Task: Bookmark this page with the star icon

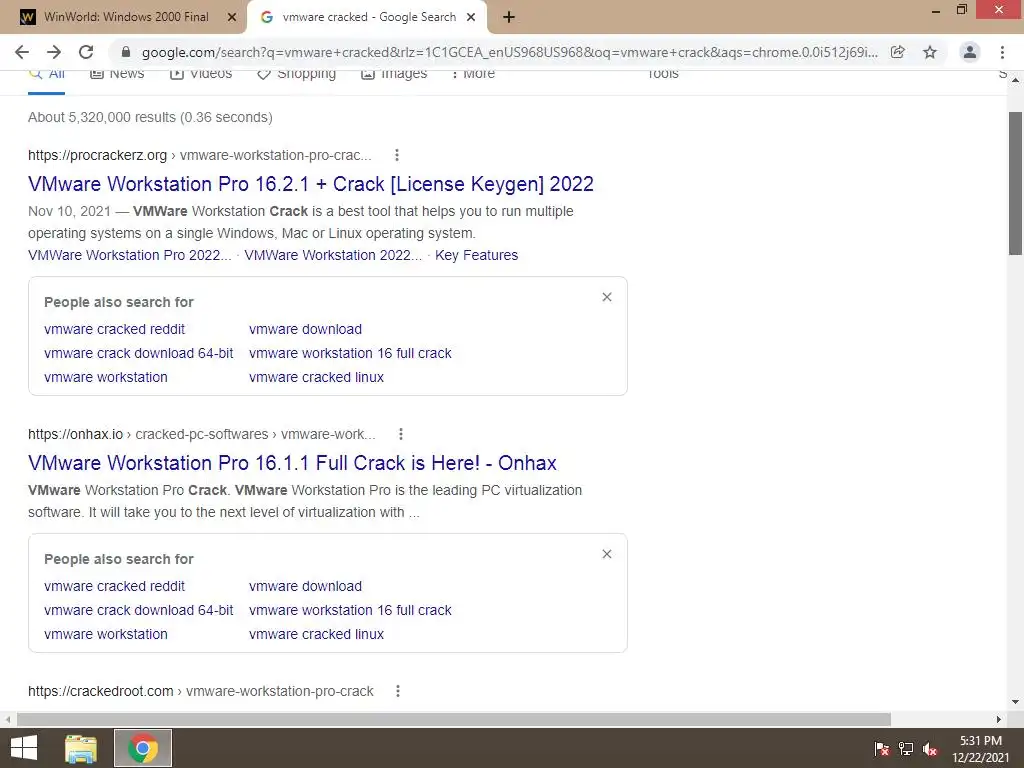Action: pos(930,52)
